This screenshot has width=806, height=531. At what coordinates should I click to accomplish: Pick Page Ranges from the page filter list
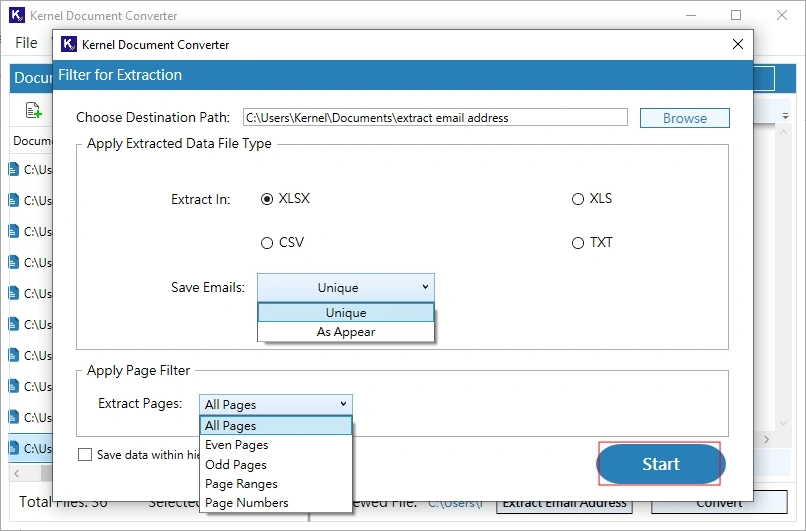point(276,484)
